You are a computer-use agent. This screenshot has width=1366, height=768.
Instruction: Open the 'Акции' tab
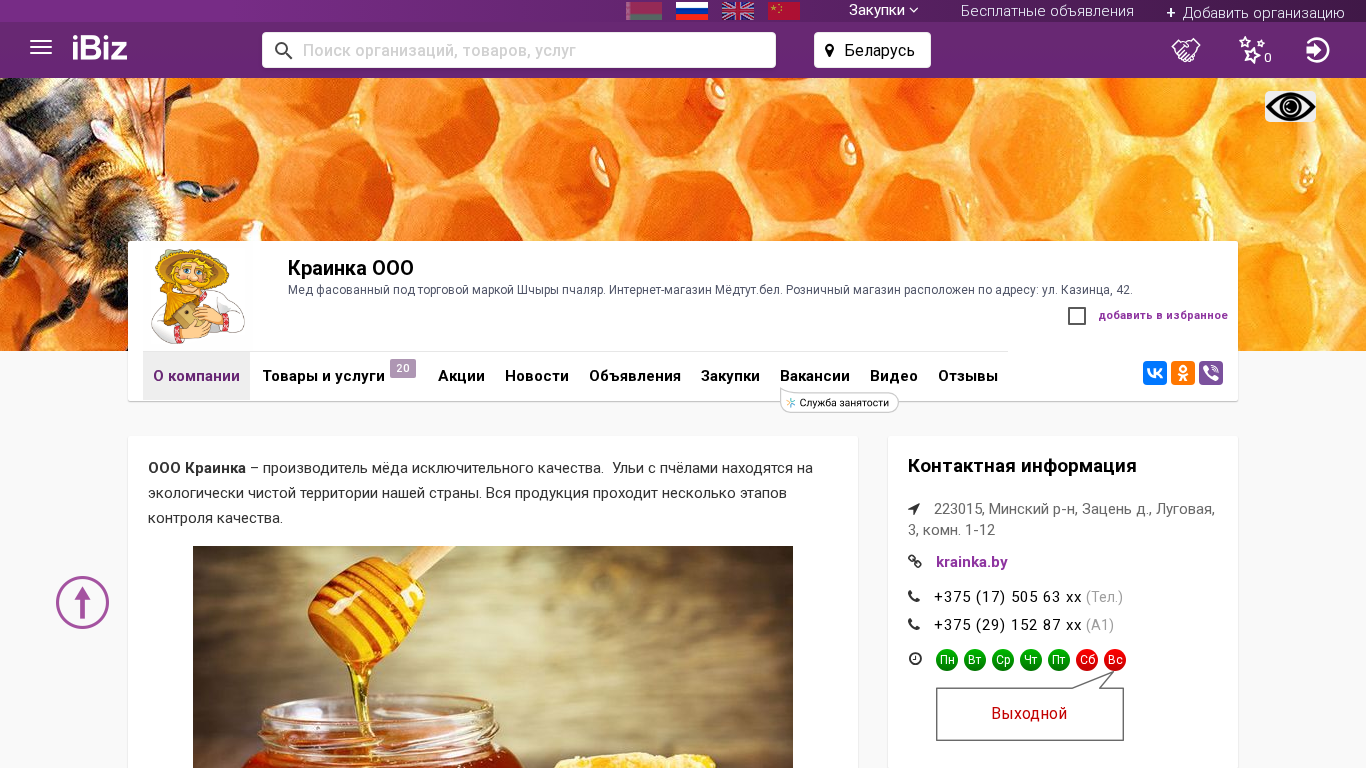461,376
